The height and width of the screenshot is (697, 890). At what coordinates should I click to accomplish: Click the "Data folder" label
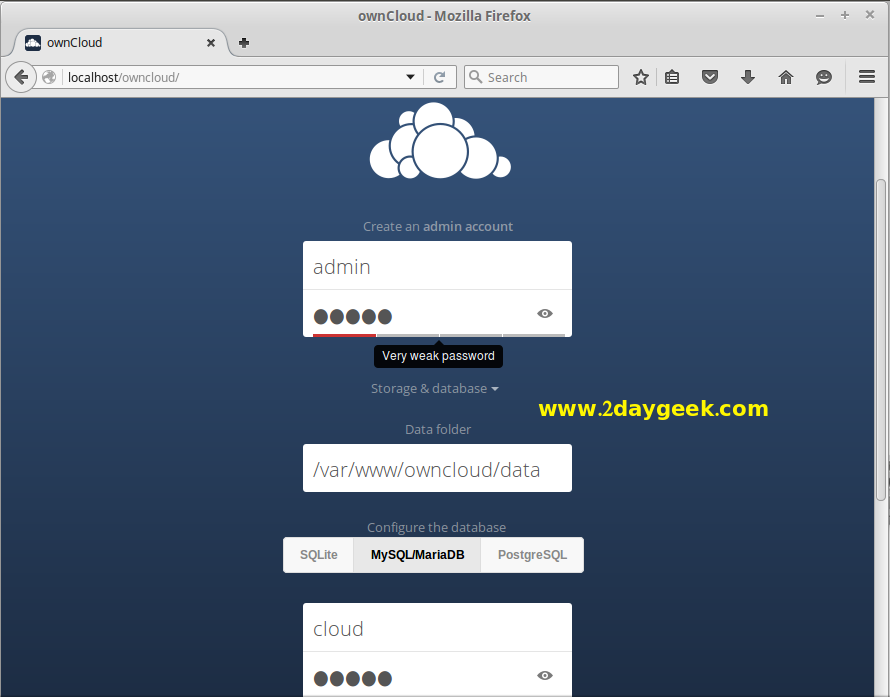[438, 430]
